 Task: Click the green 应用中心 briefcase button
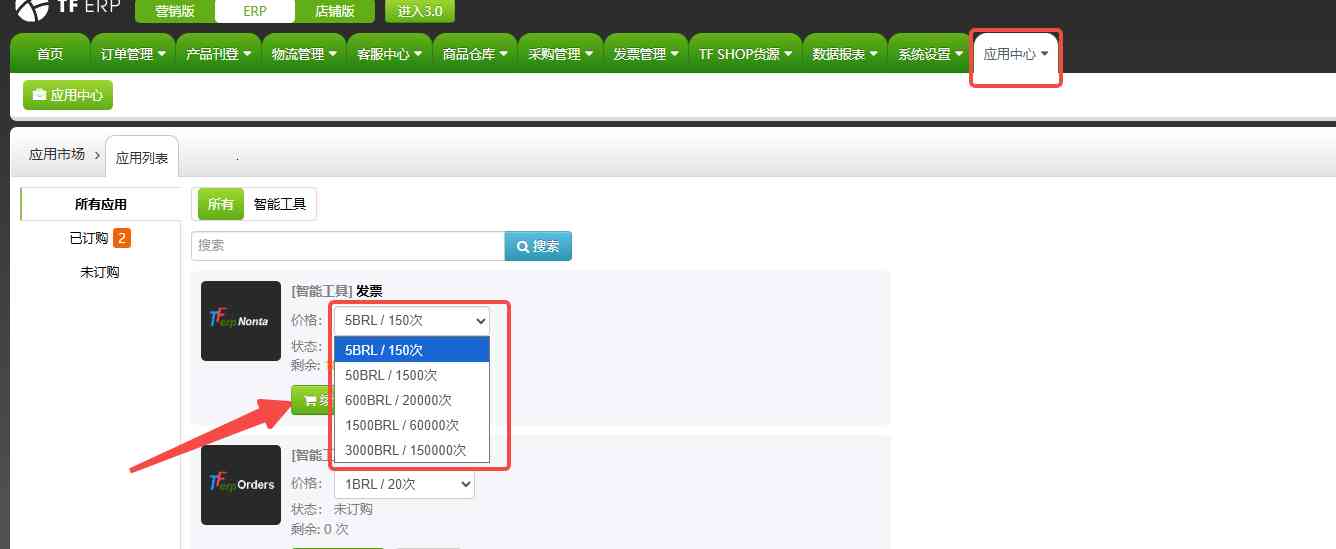point(68,95)
